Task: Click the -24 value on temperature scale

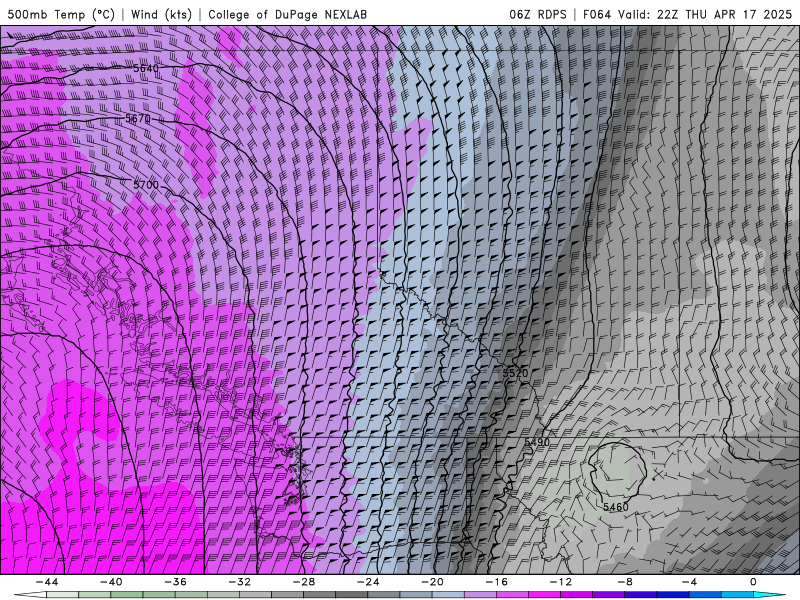Action: [x=368, y=582]
